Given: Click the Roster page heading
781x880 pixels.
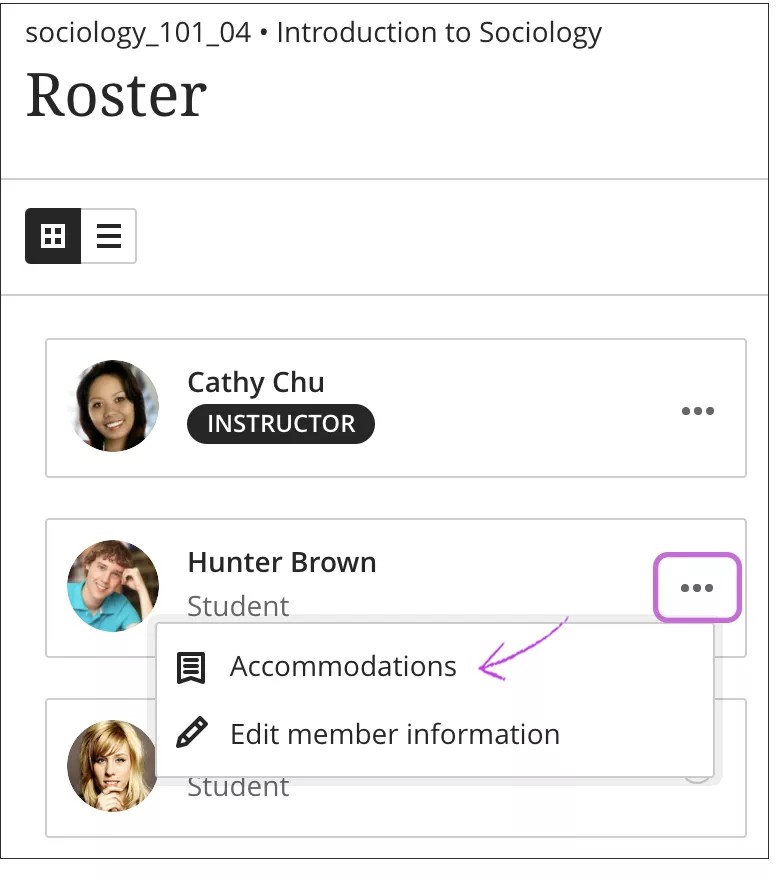Looking at the screenshot, I should (x=116, y=95).
